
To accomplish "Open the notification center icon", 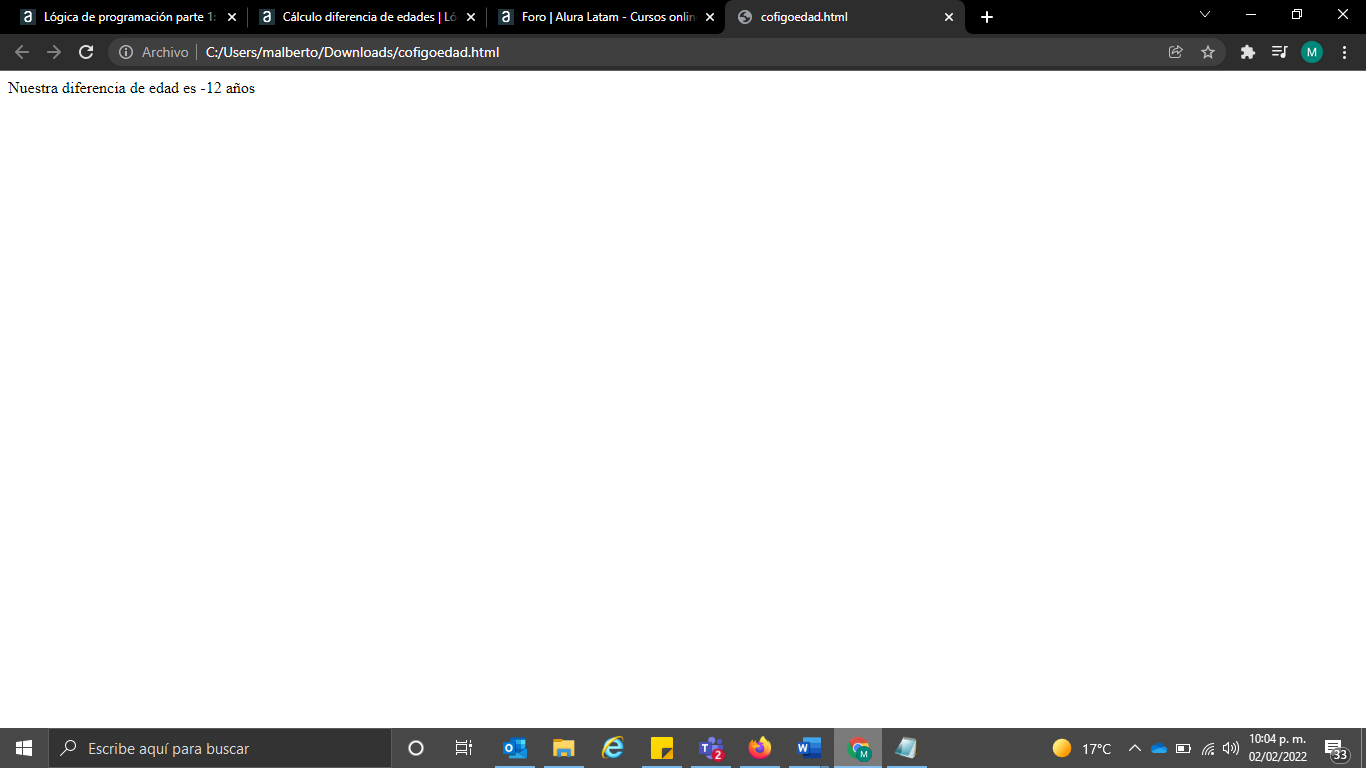I will [1336, 748].
